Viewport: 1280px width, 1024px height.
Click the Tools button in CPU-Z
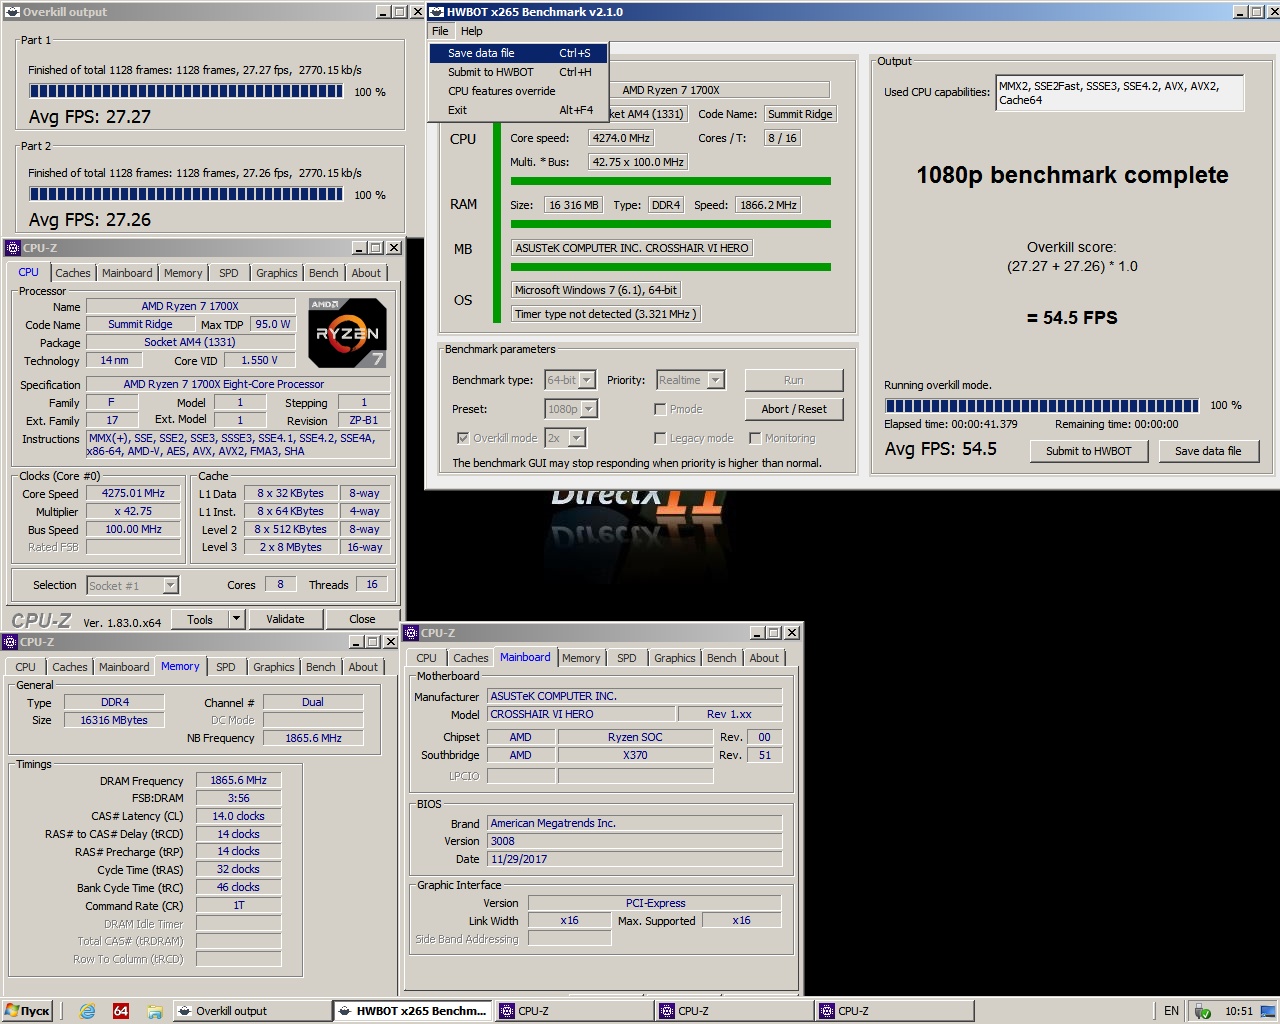[200, 619]
